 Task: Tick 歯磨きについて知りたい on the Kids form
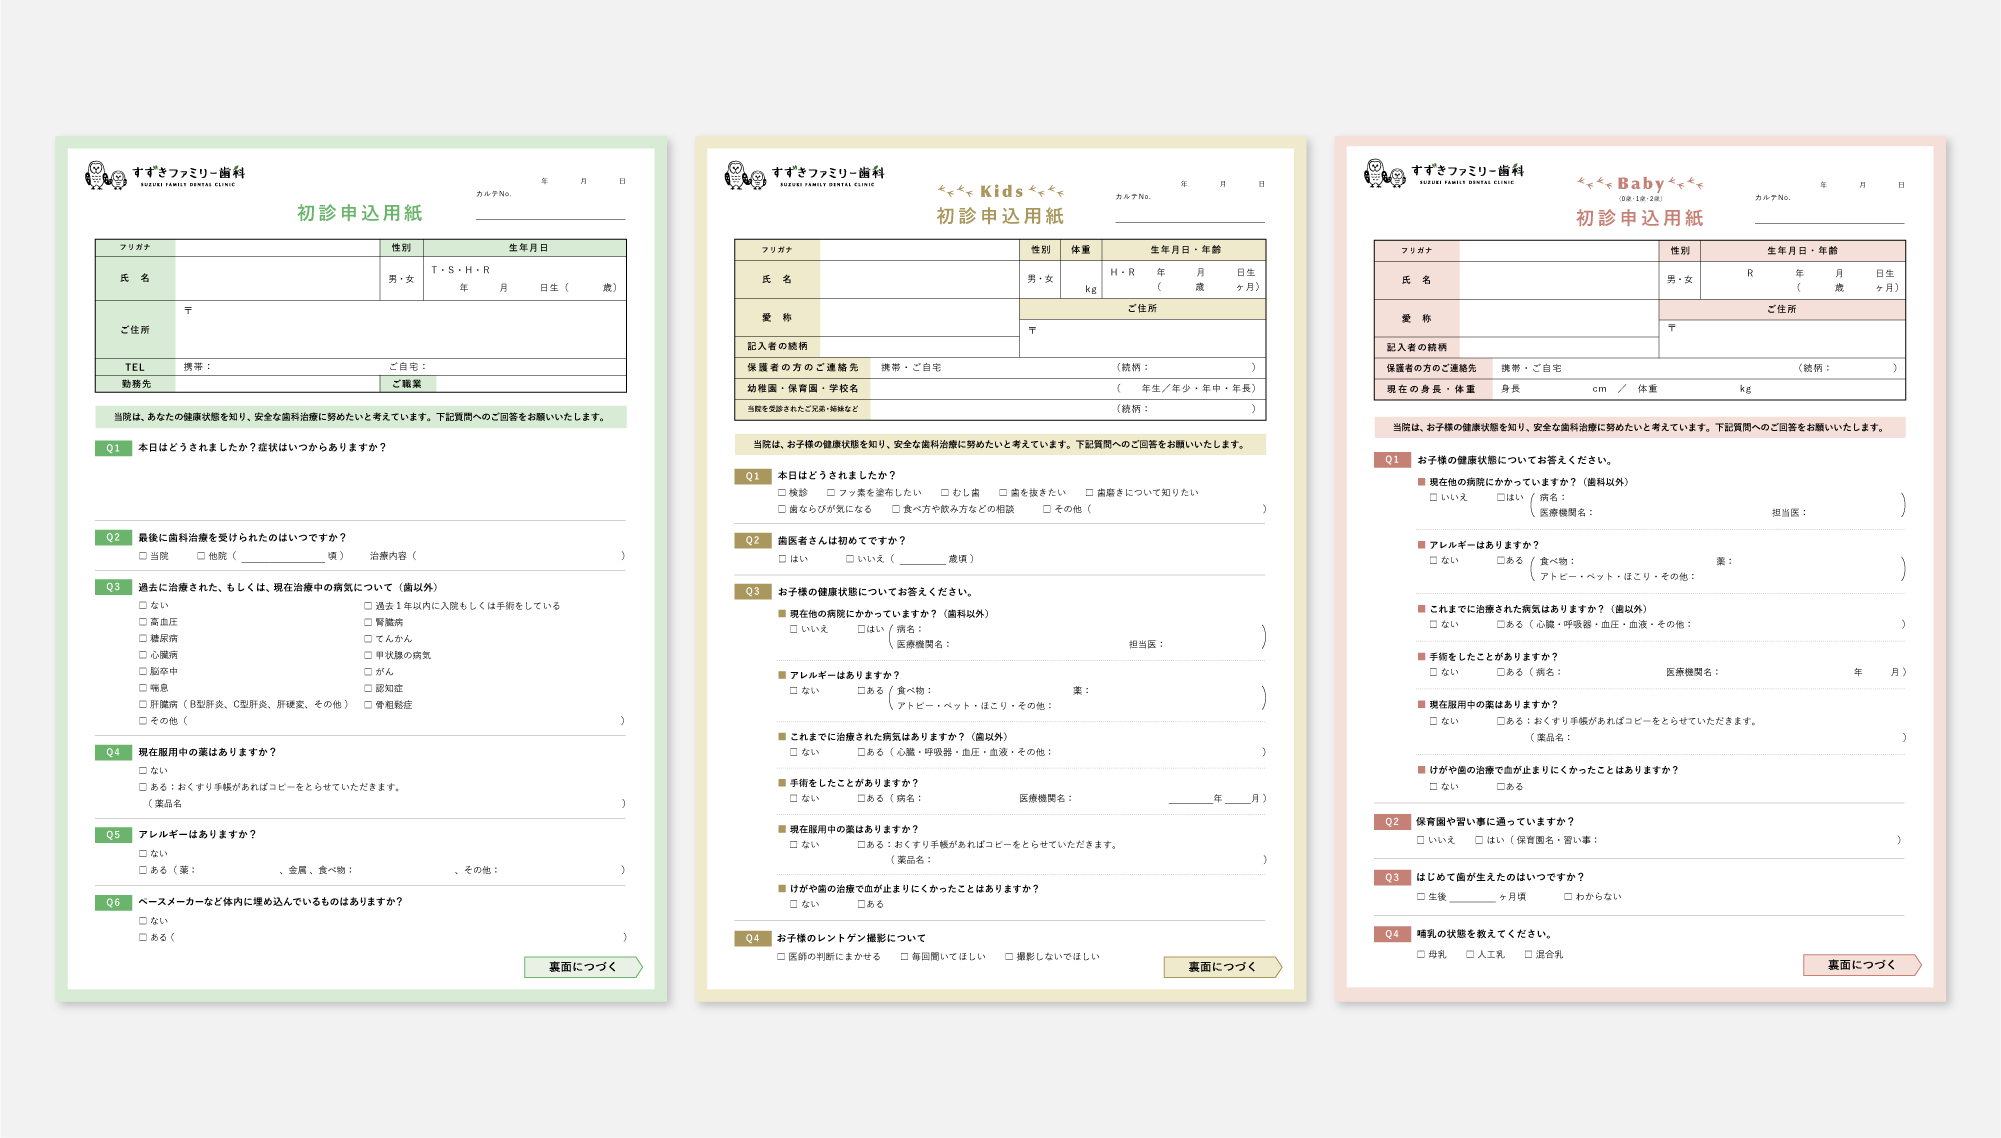click(x=1090, y=493)
